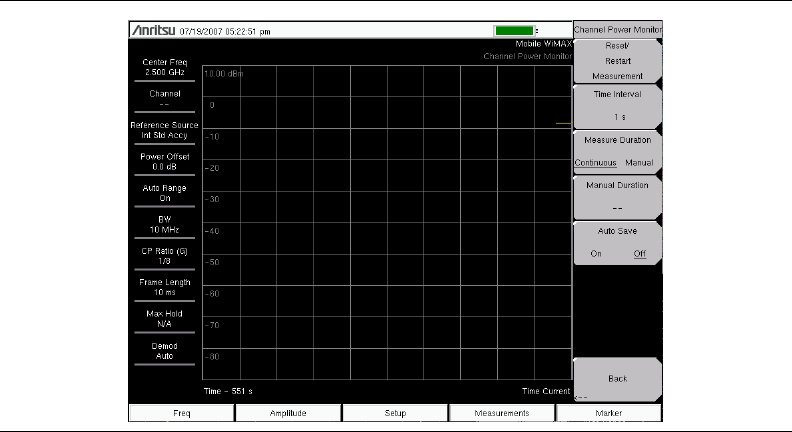The width and height of the screenshot is (792, 432).
Task: Click the Center Freq 2.500 GHz field
Action: 164,68
